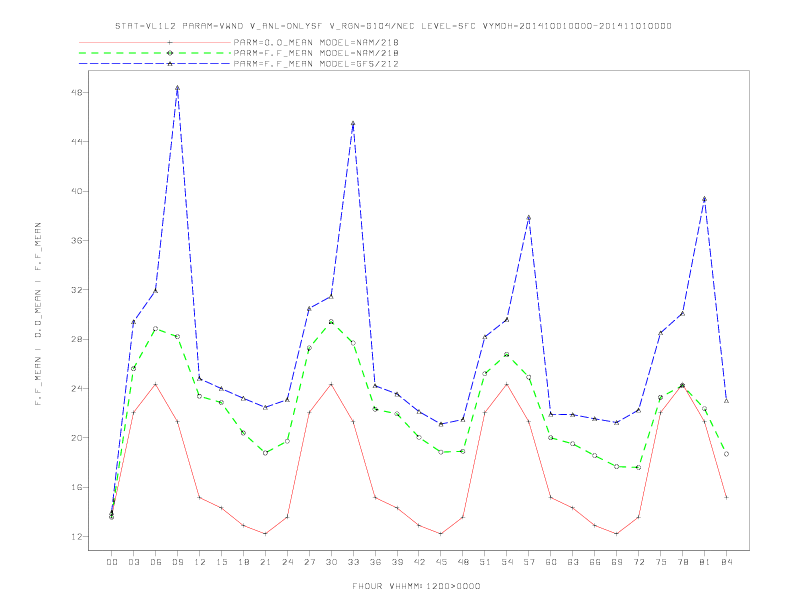Click the red plus marker at hour 21 minimum
Screen dimensions: 792x612
pos(265,534)
